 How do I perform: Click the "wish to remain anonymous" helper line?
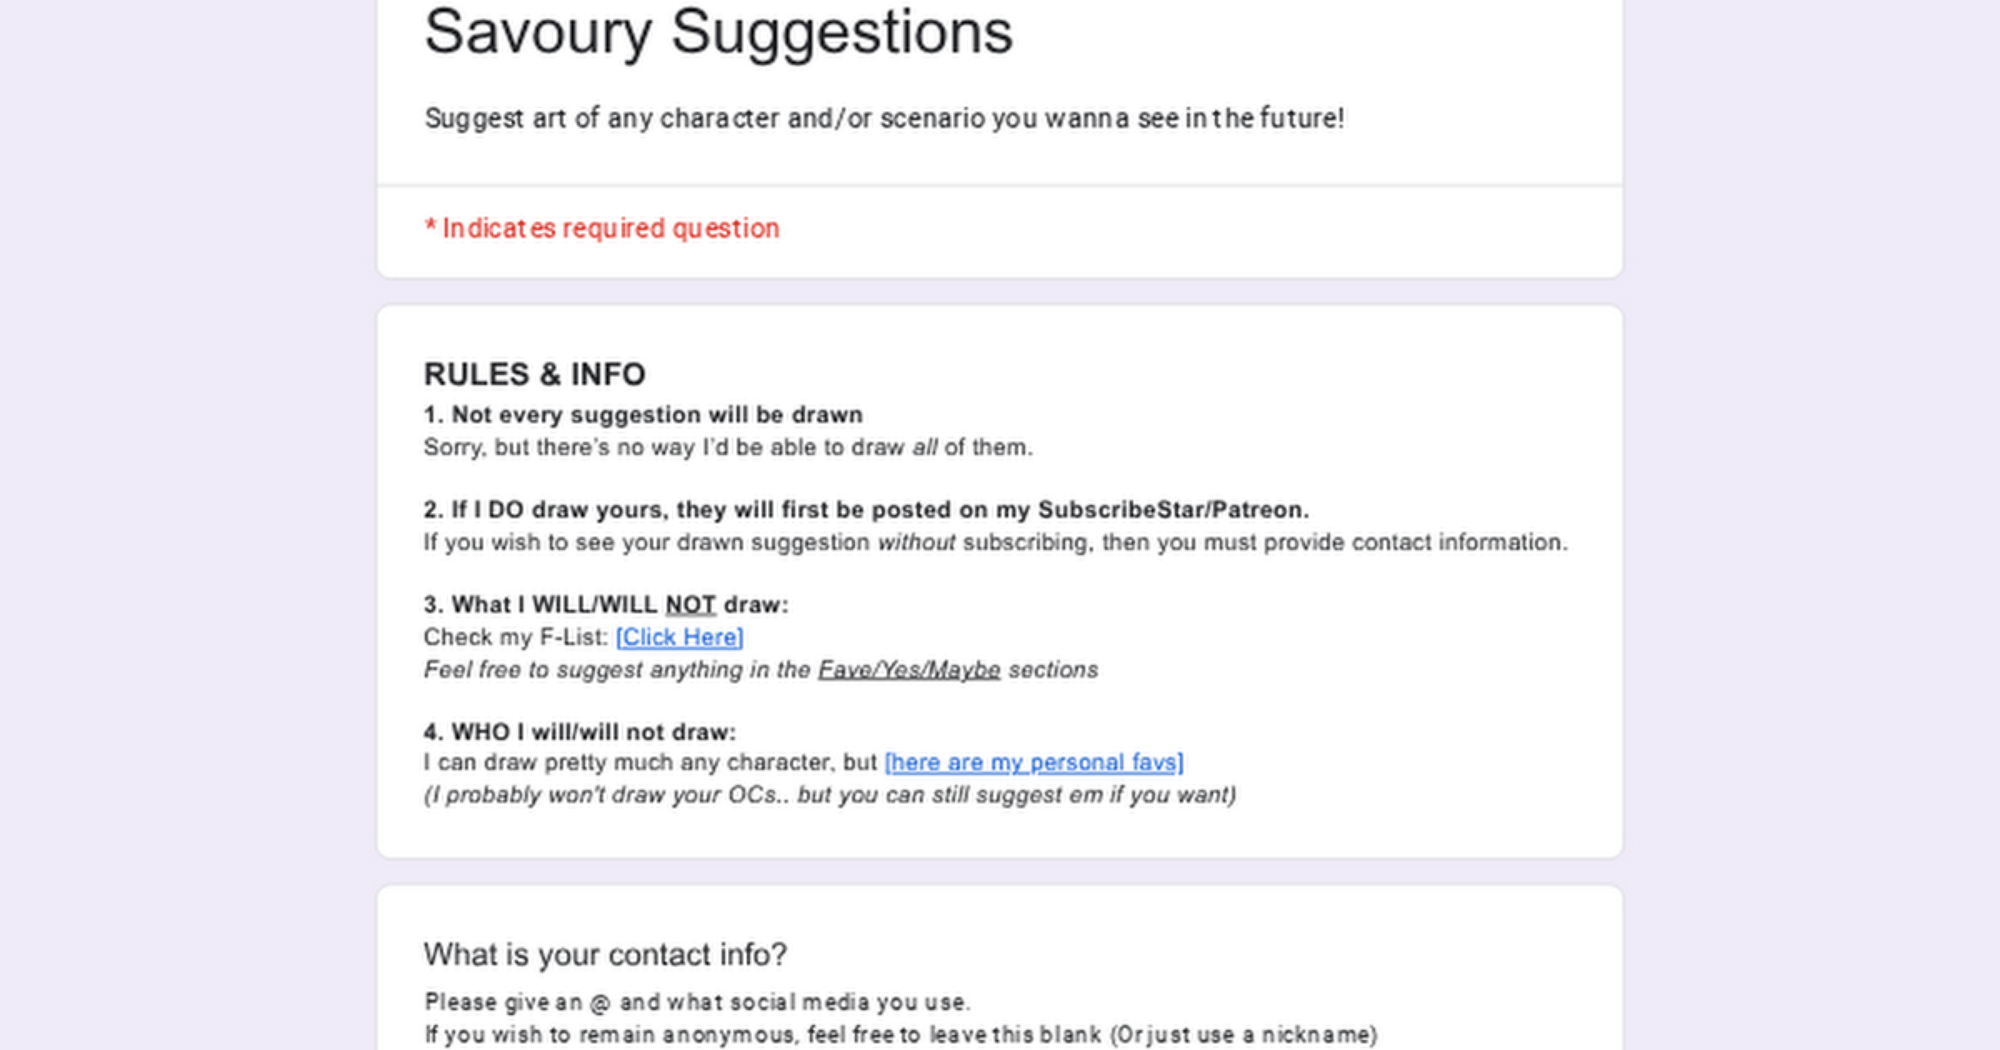pos(900,1034)
